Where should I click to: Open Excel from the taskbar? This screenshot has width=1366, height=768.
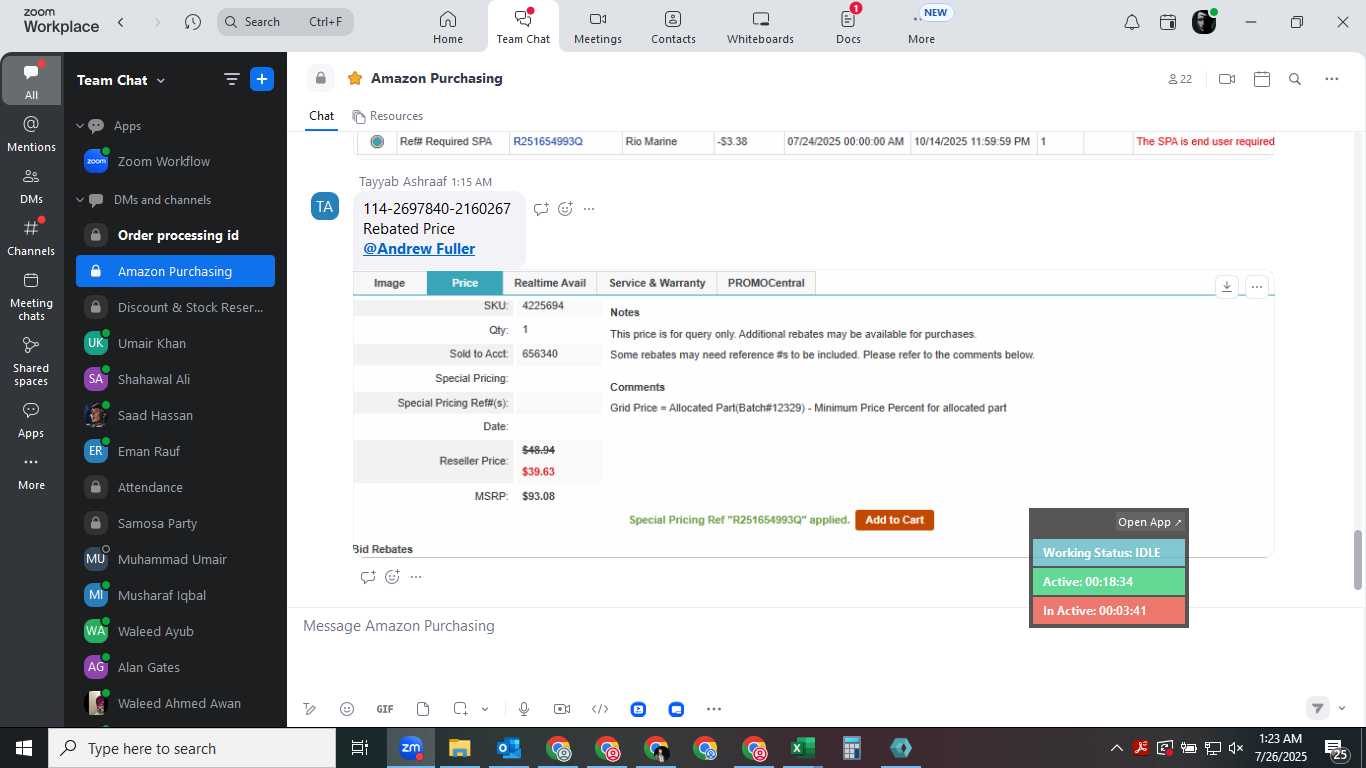[801, 748]
